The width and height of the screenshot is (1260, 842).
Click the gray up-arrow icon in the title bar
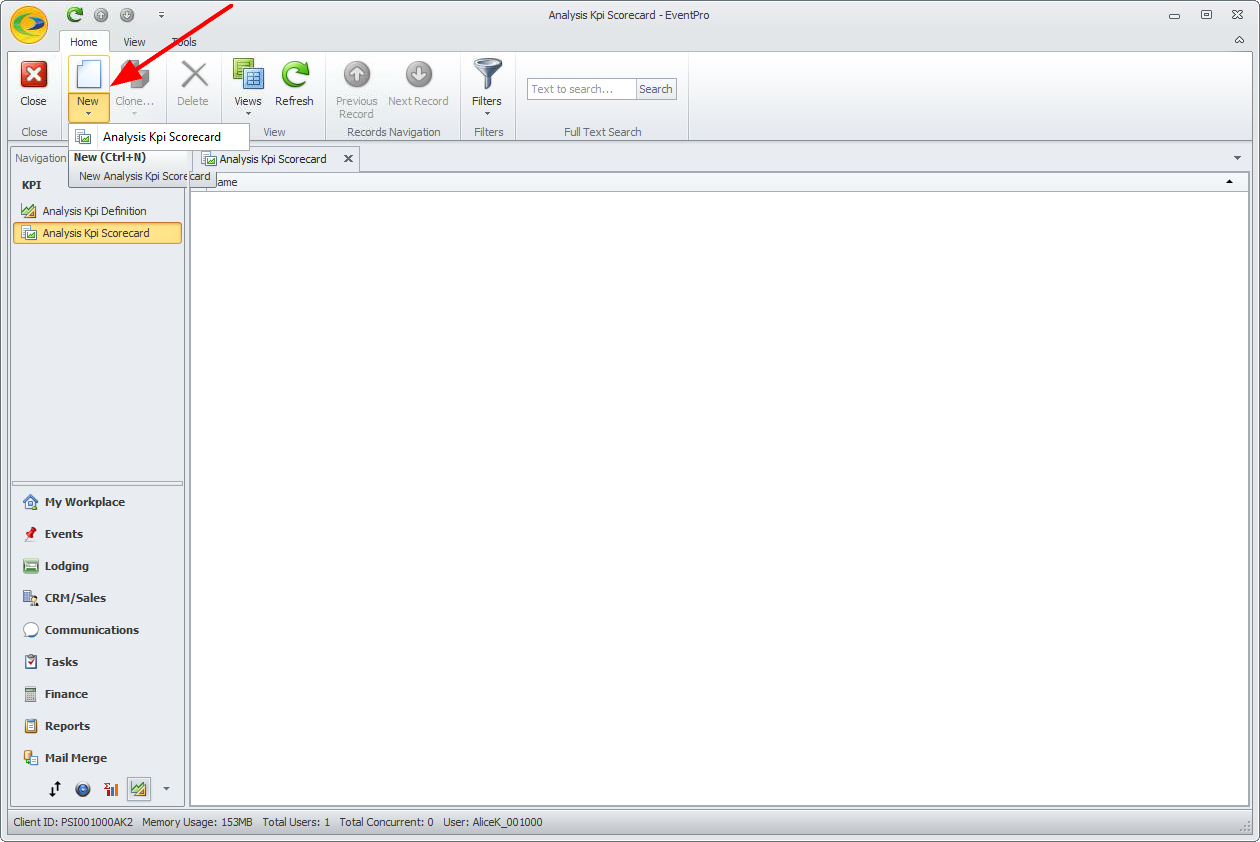tap(101, 15)
